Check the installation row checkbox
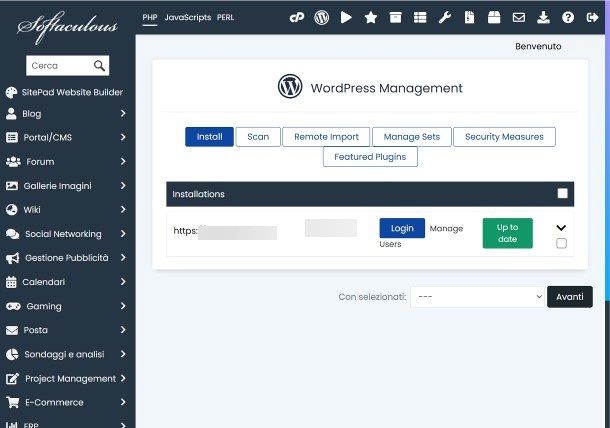This screenshot has height=428, width=610. (561, 243)
